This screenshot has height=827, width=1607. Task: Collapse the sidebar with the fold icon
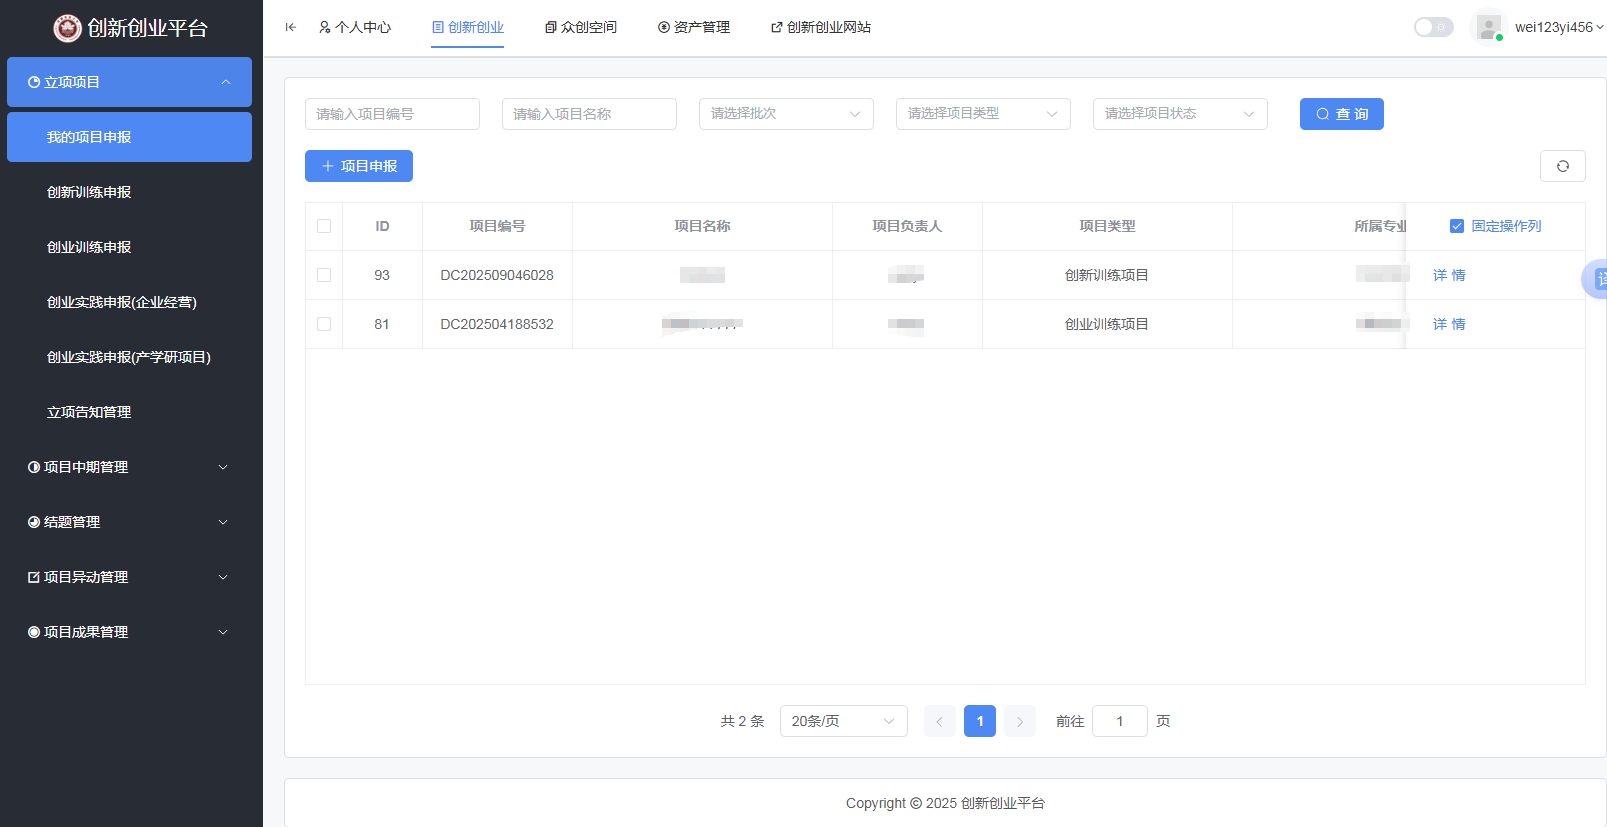click(x=290, y=27)
